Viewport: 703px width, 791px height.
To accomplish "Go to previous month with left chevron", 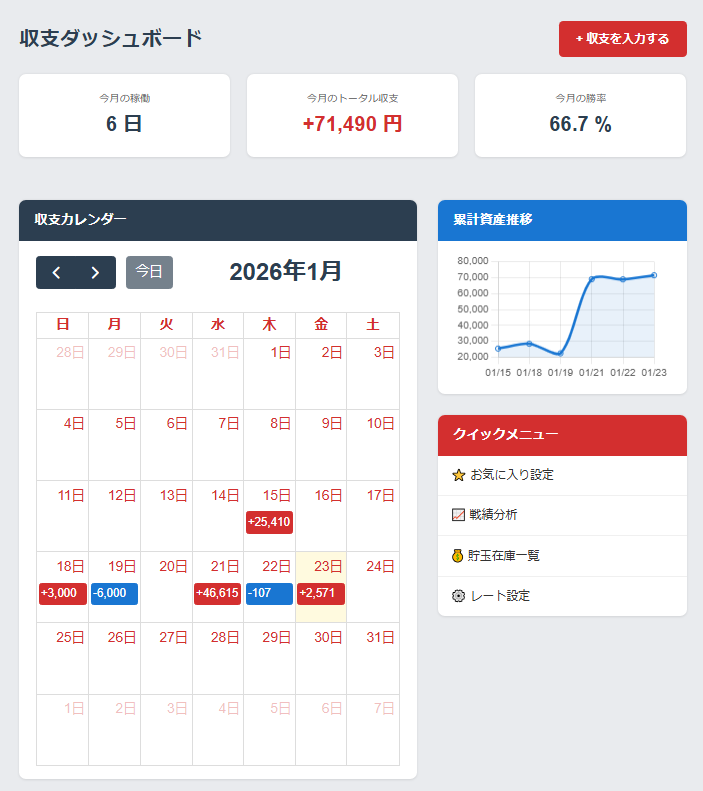I will 56,272.
